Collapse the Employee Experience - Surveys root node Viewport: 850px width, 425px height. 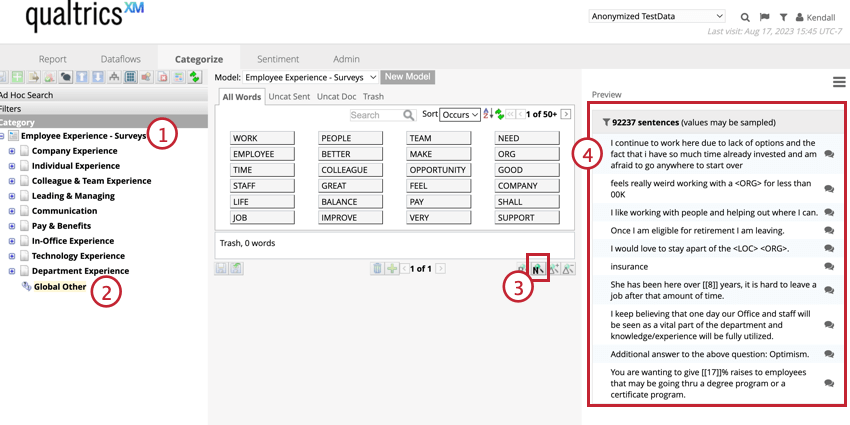(2, 136)
